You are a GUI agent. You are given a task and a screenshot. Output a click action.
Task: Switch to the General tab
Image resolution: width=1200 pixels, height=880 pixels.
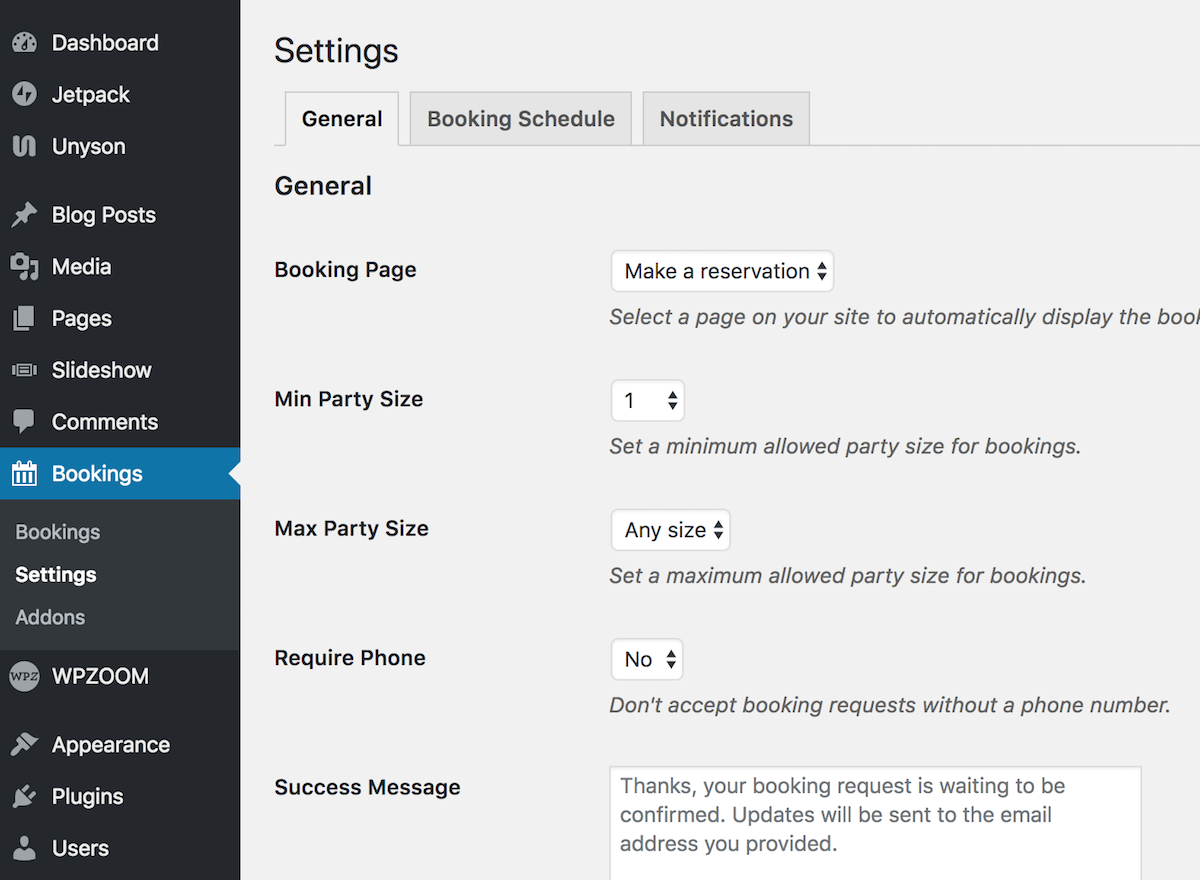pyautogui.click(x=342, y=119)
